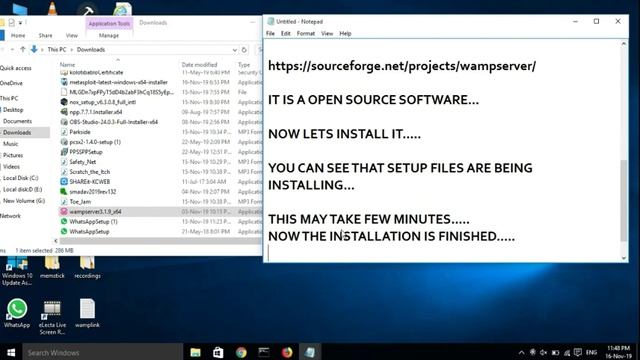Open the memstick desktop folder

point(52,267)
